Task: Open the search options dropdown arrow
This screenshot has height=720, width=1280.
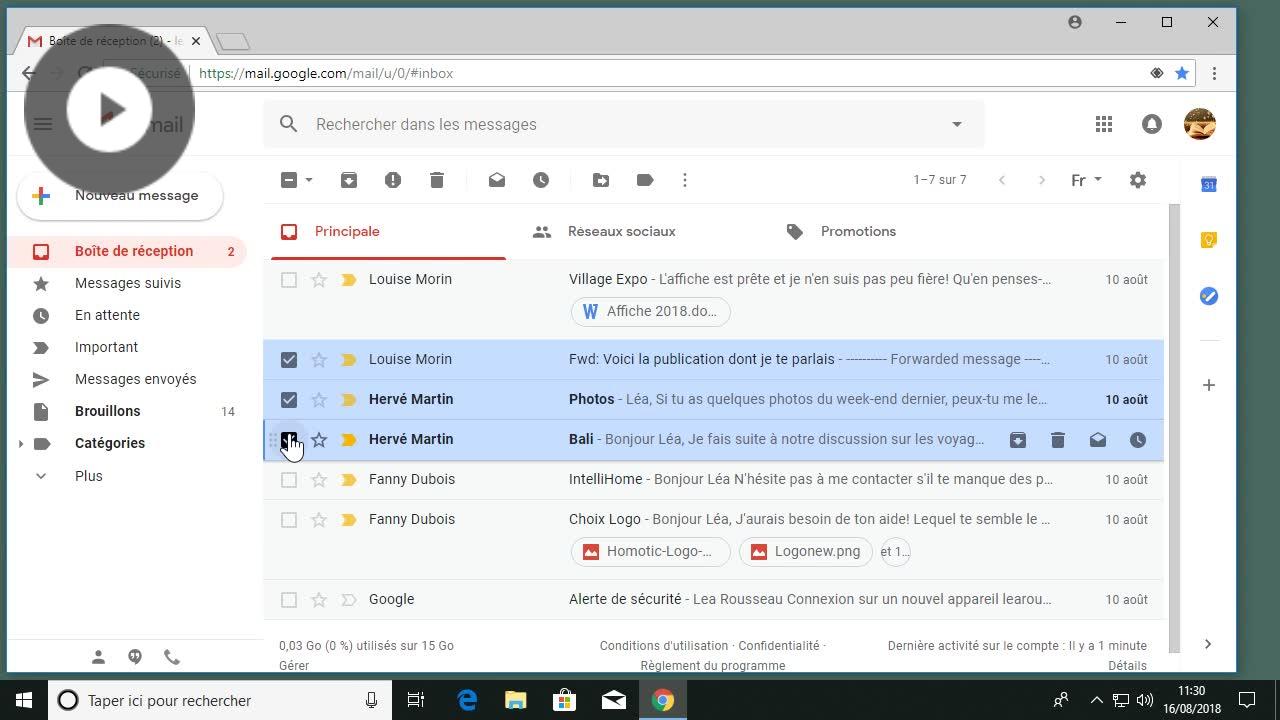Action: pos(957,124)
